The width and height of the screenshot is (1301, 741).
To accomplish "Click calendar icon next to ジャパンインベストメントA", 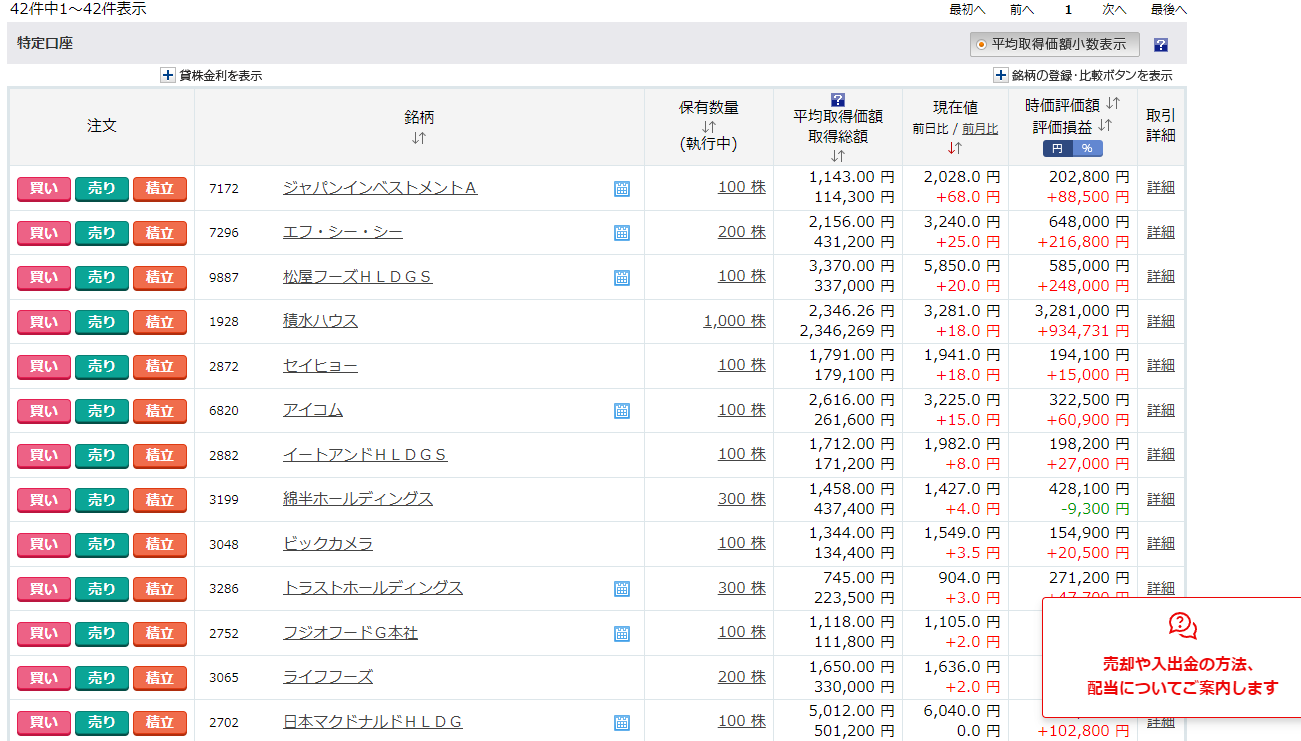I will pyautogui.click(x=622, y=189).
